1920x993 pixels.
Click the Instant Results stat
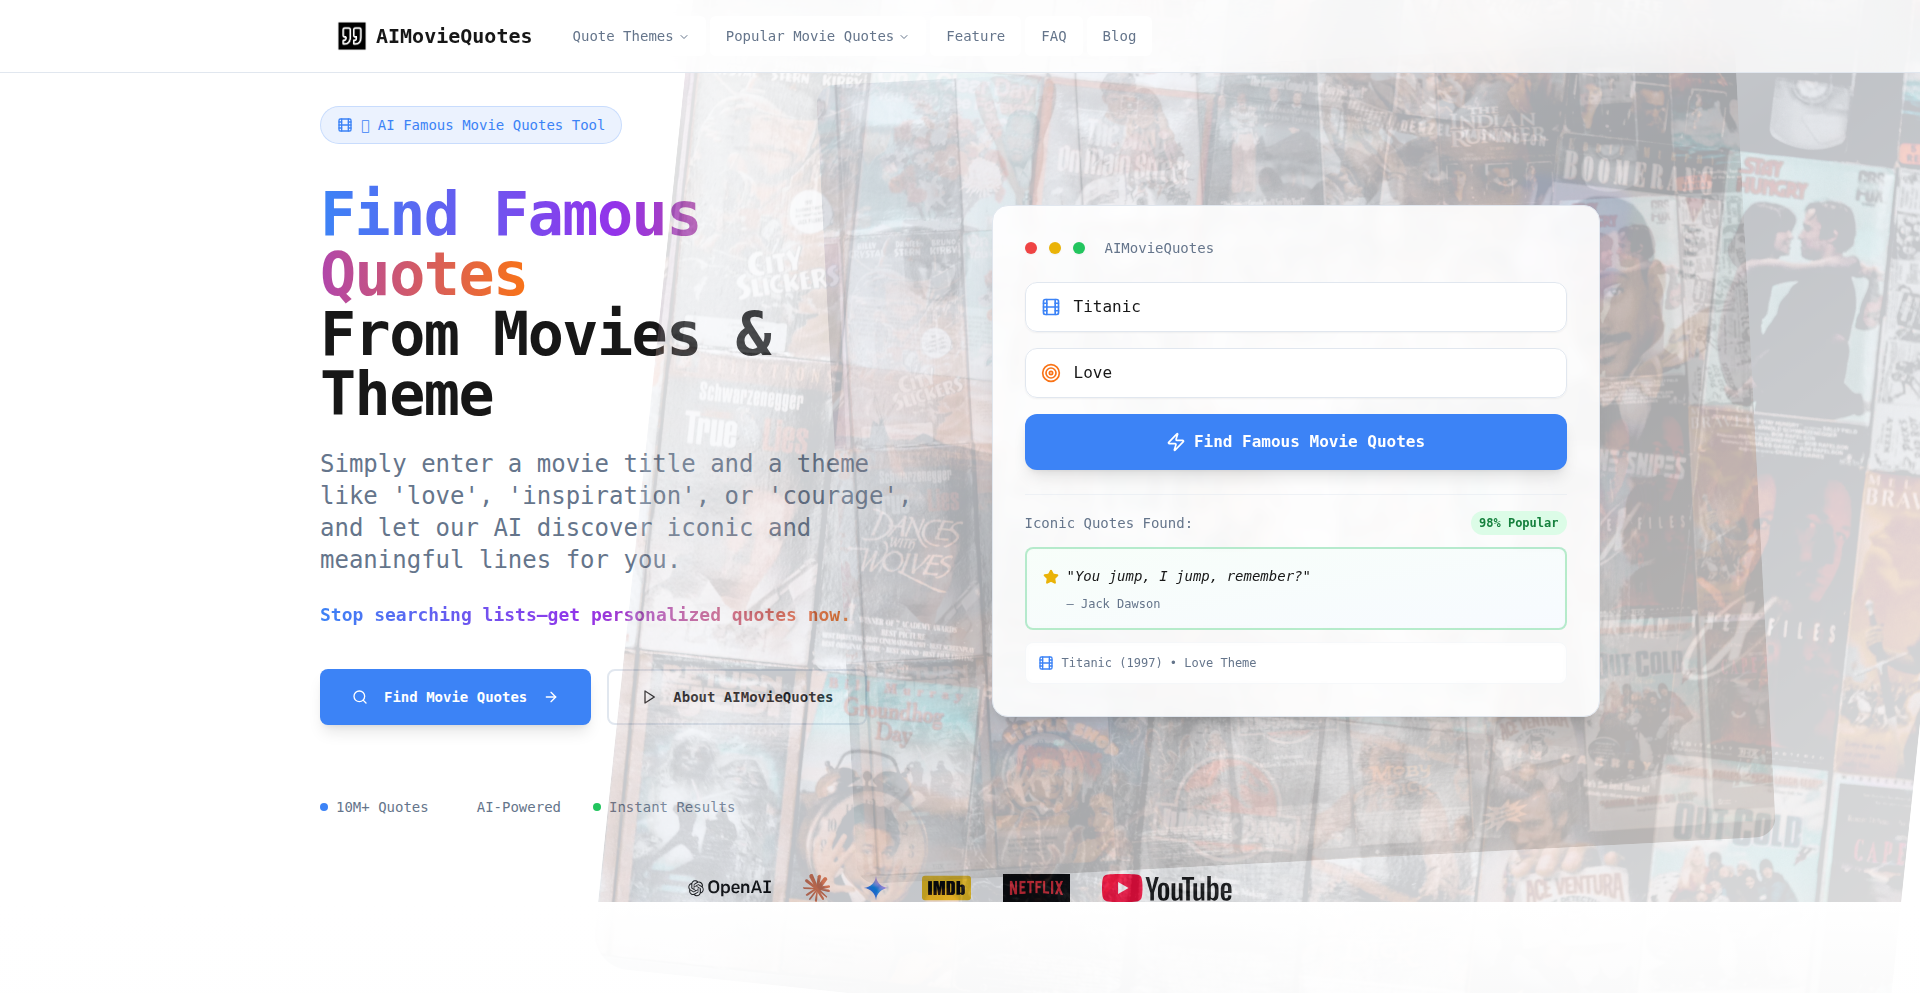pyautogui.click(x=664, y=807)
